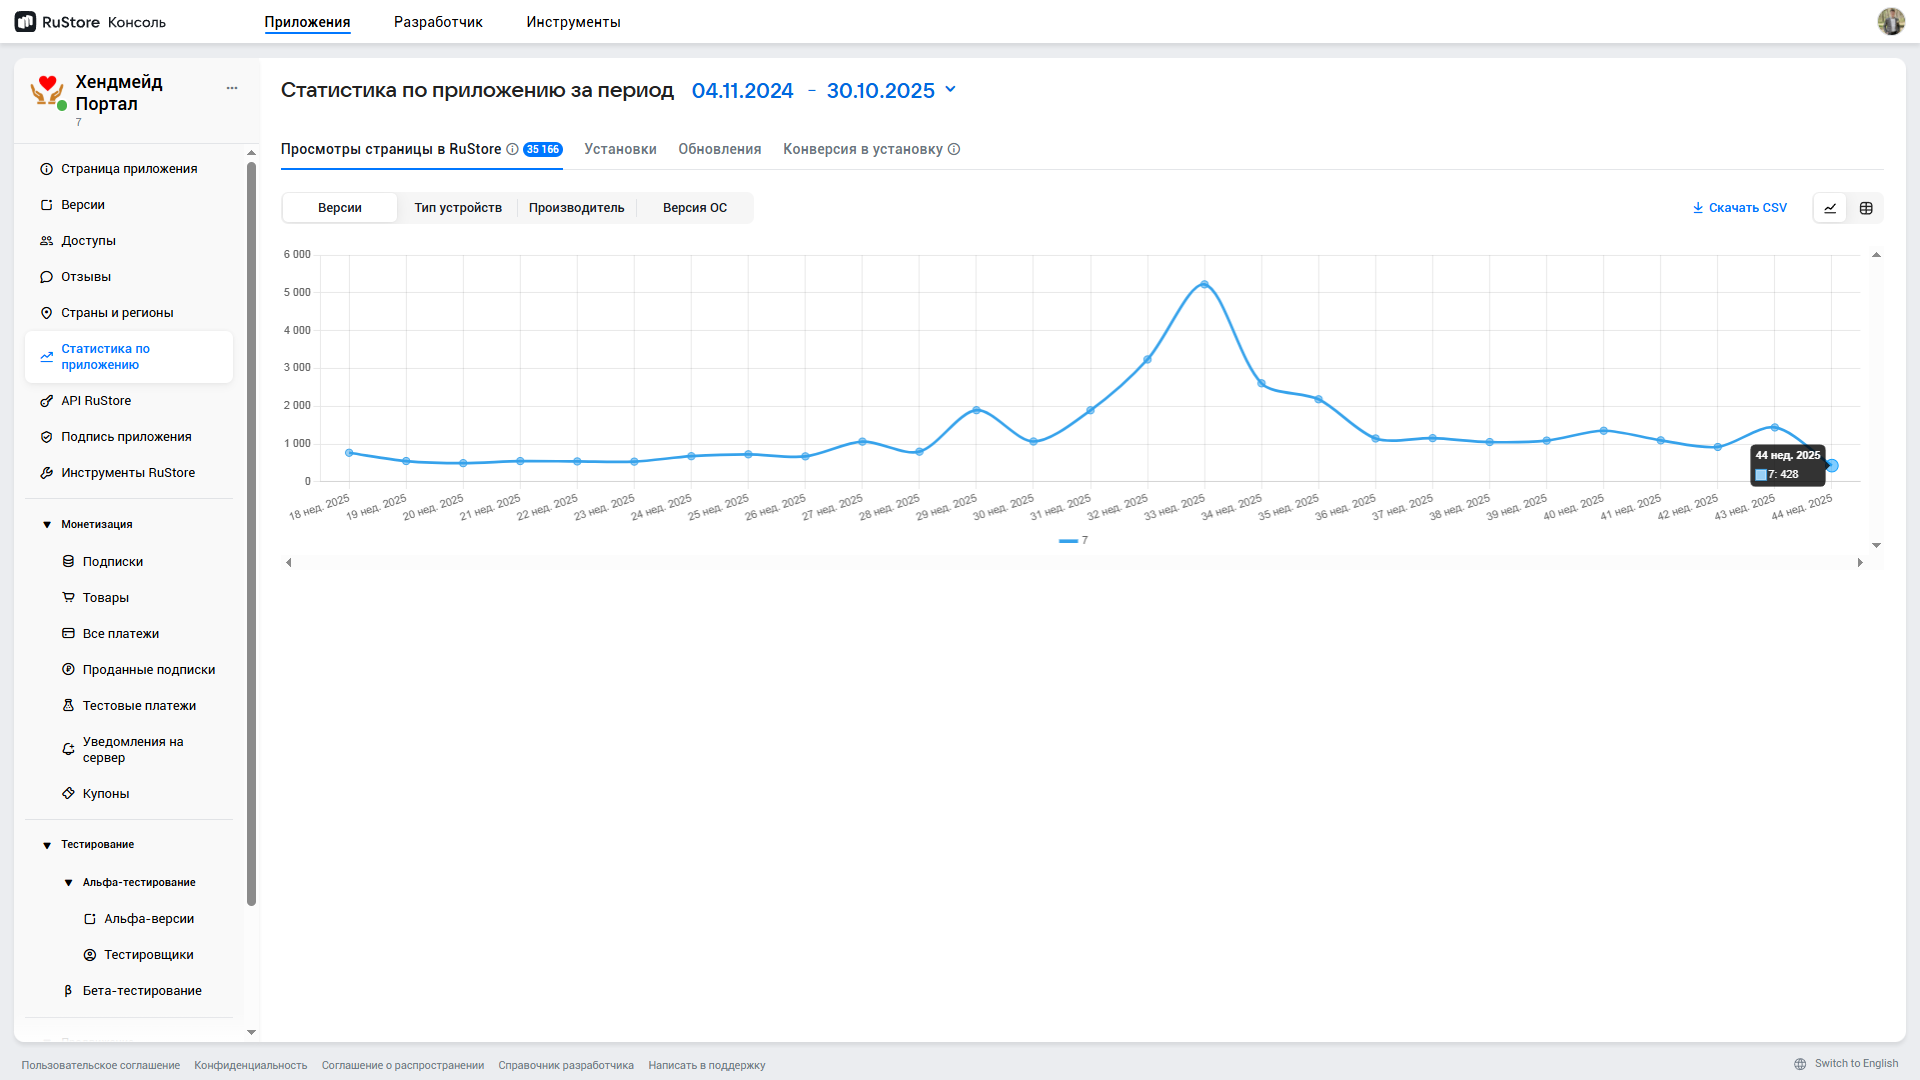
Task: Toggle legend swatch for version 7
Action: click(x=1068, y=541)
